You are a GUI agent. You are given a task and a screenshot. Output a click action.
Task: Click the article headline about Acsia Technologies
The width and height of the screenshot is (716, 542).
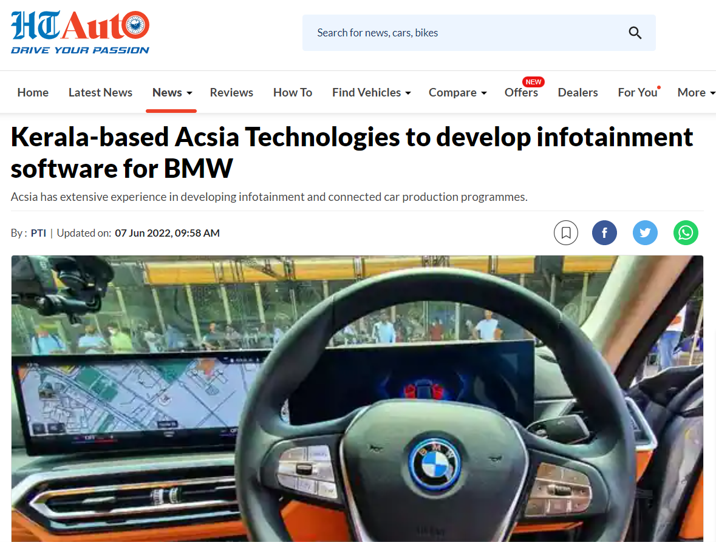352,153
